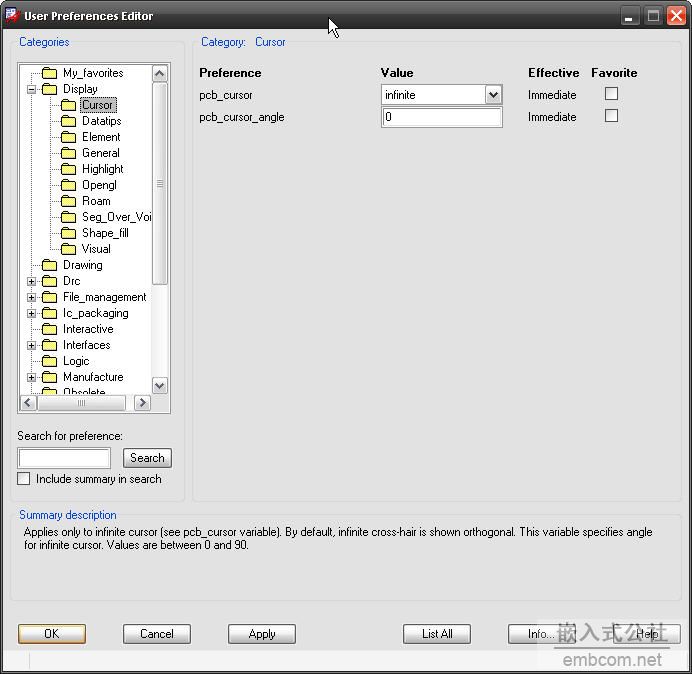The width and height of the screenshot is (692, 674).
Task: Click the Opengl folder icon
Action: click(x=68, y=185)
